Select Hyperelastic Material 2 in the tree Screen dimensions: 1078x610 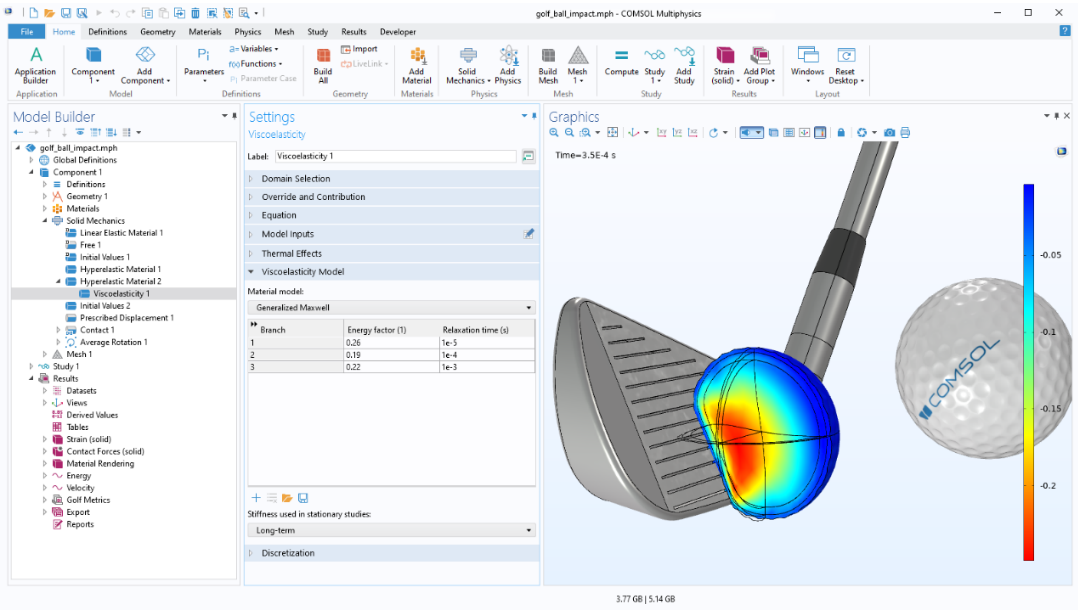coord(120,281)
